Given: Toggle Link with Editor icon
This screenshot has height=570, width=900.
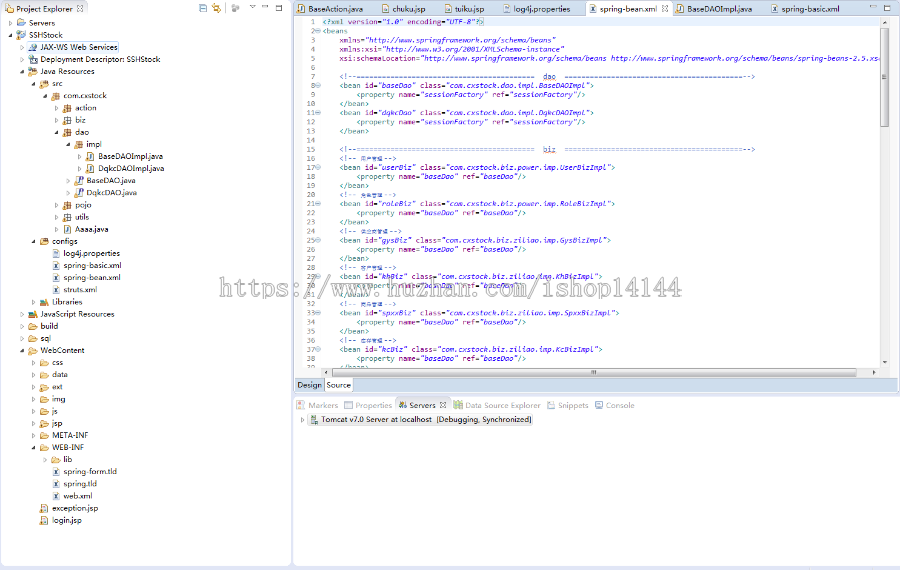Looking at the screenshot, I should (x=216, y=8).
